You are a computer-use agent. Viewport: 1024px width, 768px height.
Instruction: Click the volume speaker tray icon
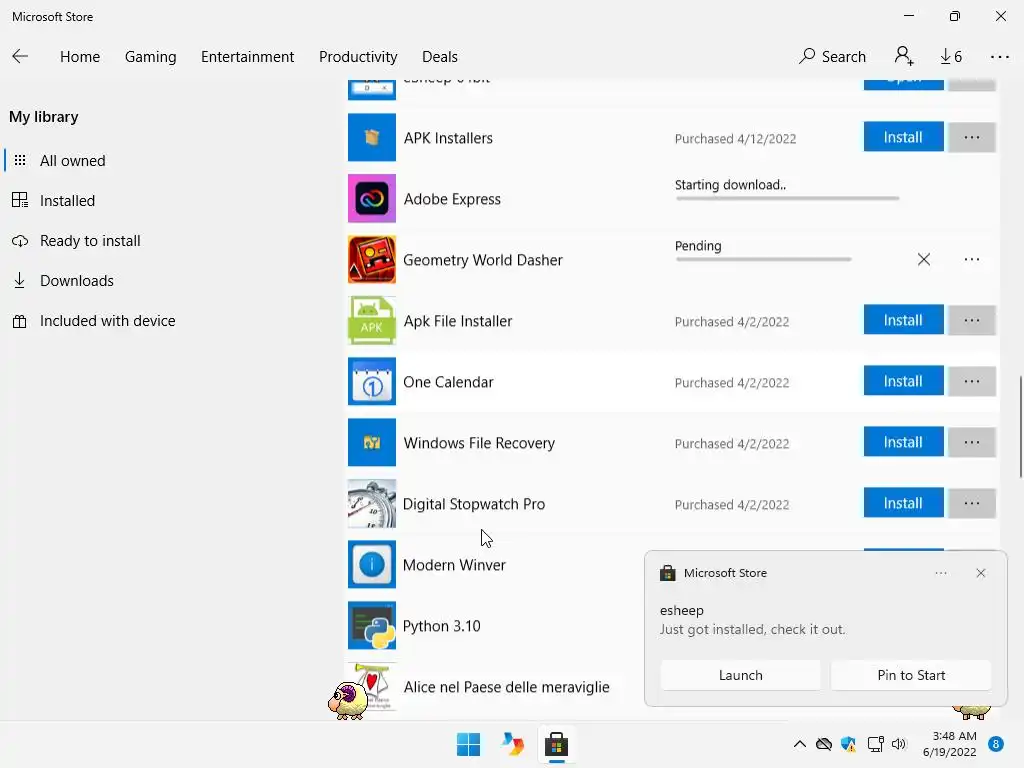pyautogui.click(x=899, y=744)
